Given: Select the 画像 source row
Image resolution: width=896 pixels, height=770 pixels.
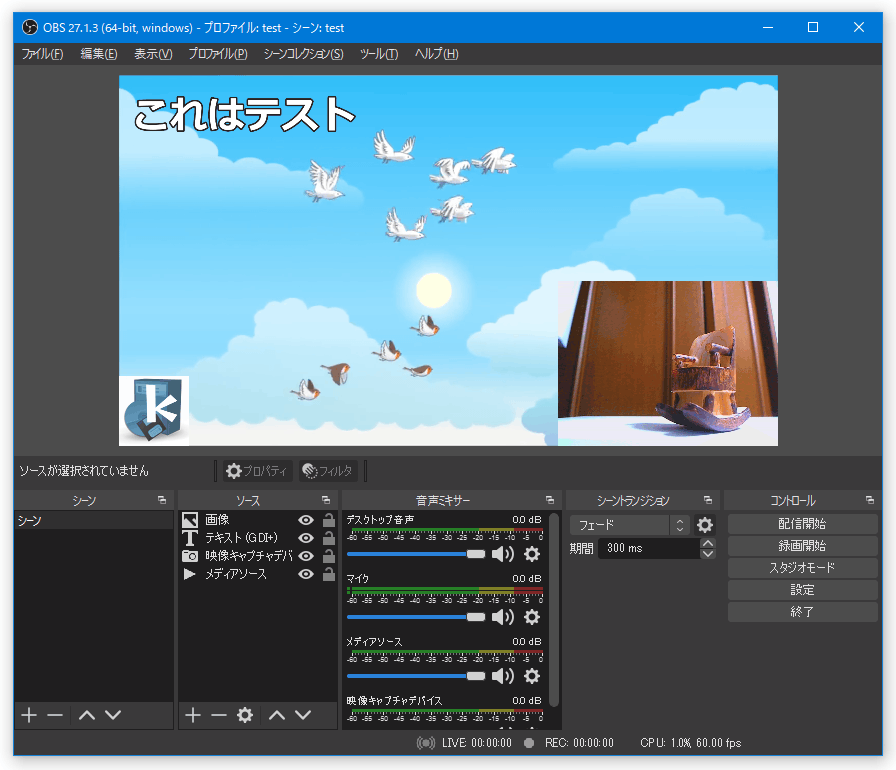Looking at the screenshot, I should (258, 520).
